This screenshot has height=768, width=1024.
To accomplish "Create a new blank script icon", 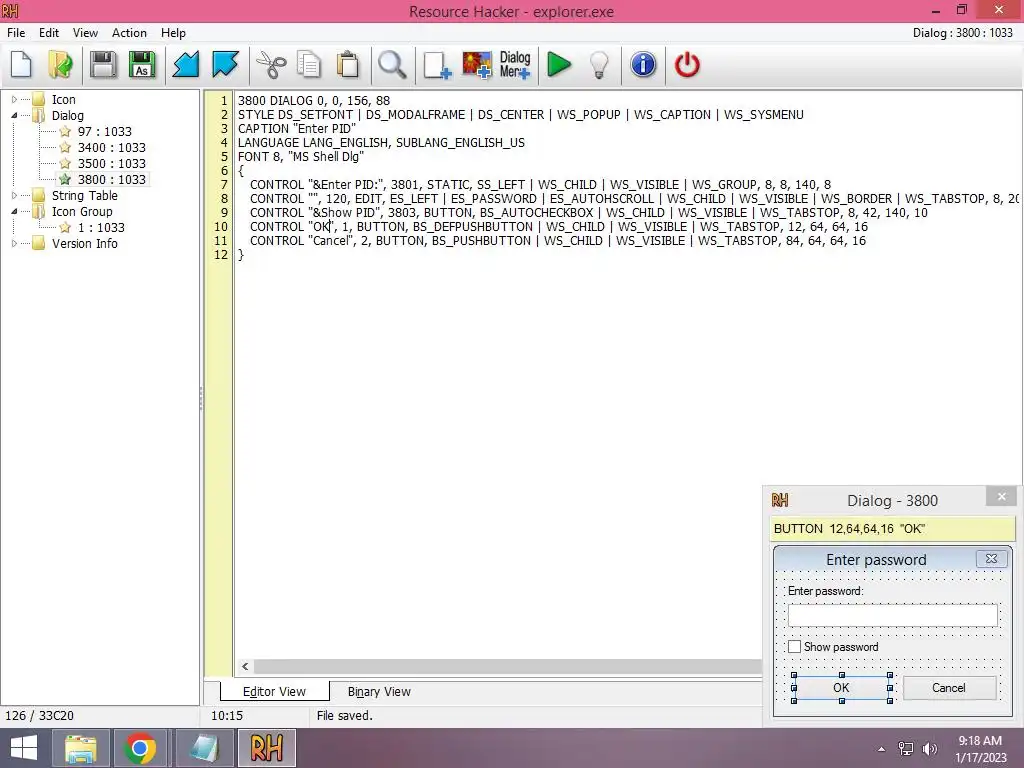I will click(x=22, y=65).
